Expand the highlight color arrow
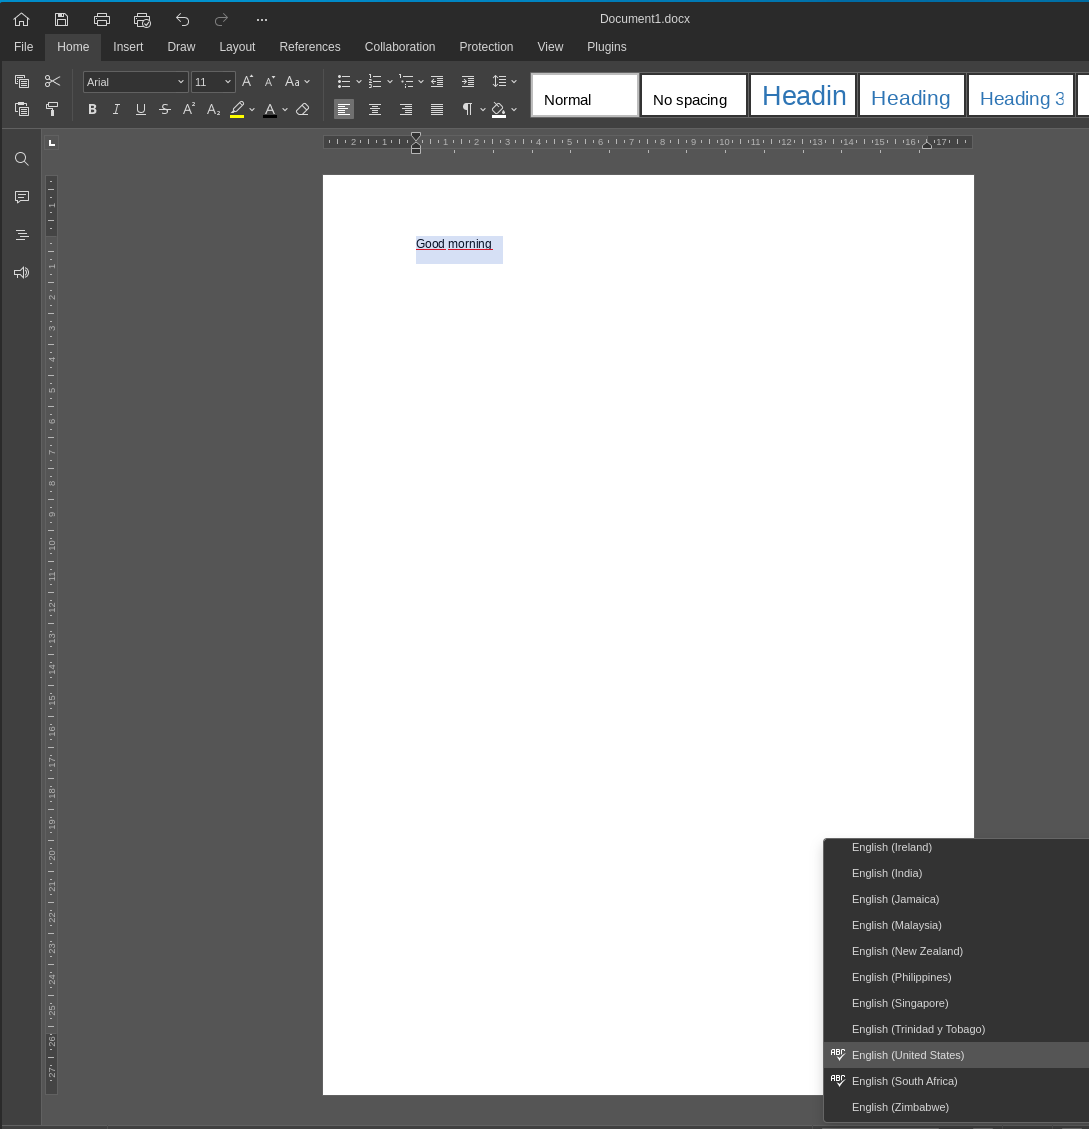The image size is (1089, 1129). pyautogui.click(x=251, y=109)
